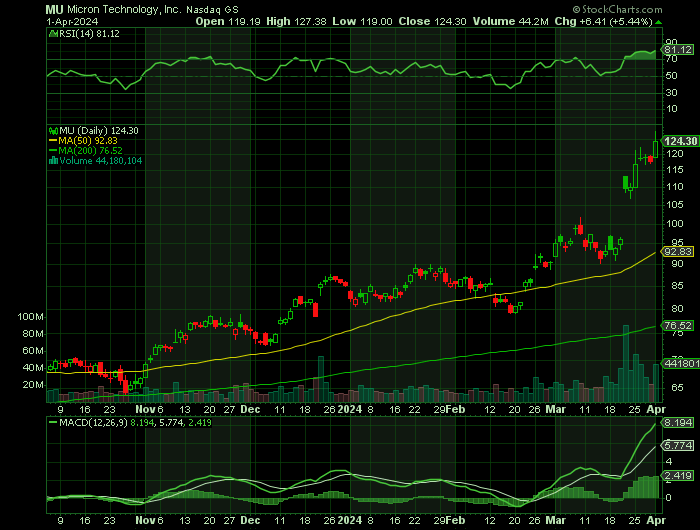Screen dimensions: 700x530
Task: Click the 76.52 MA(200) tag on price axis
Action: coord(678,326)
